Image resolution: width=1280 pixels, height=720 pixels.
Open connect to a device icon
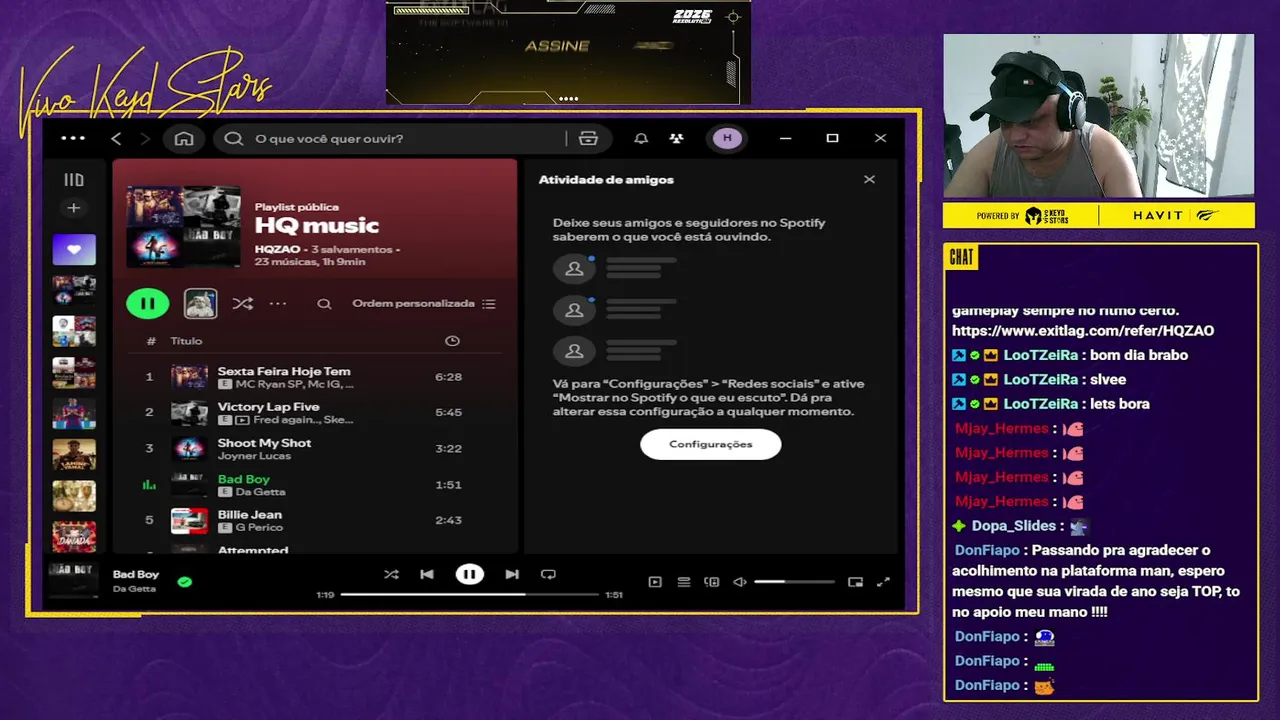pos(712,582)
